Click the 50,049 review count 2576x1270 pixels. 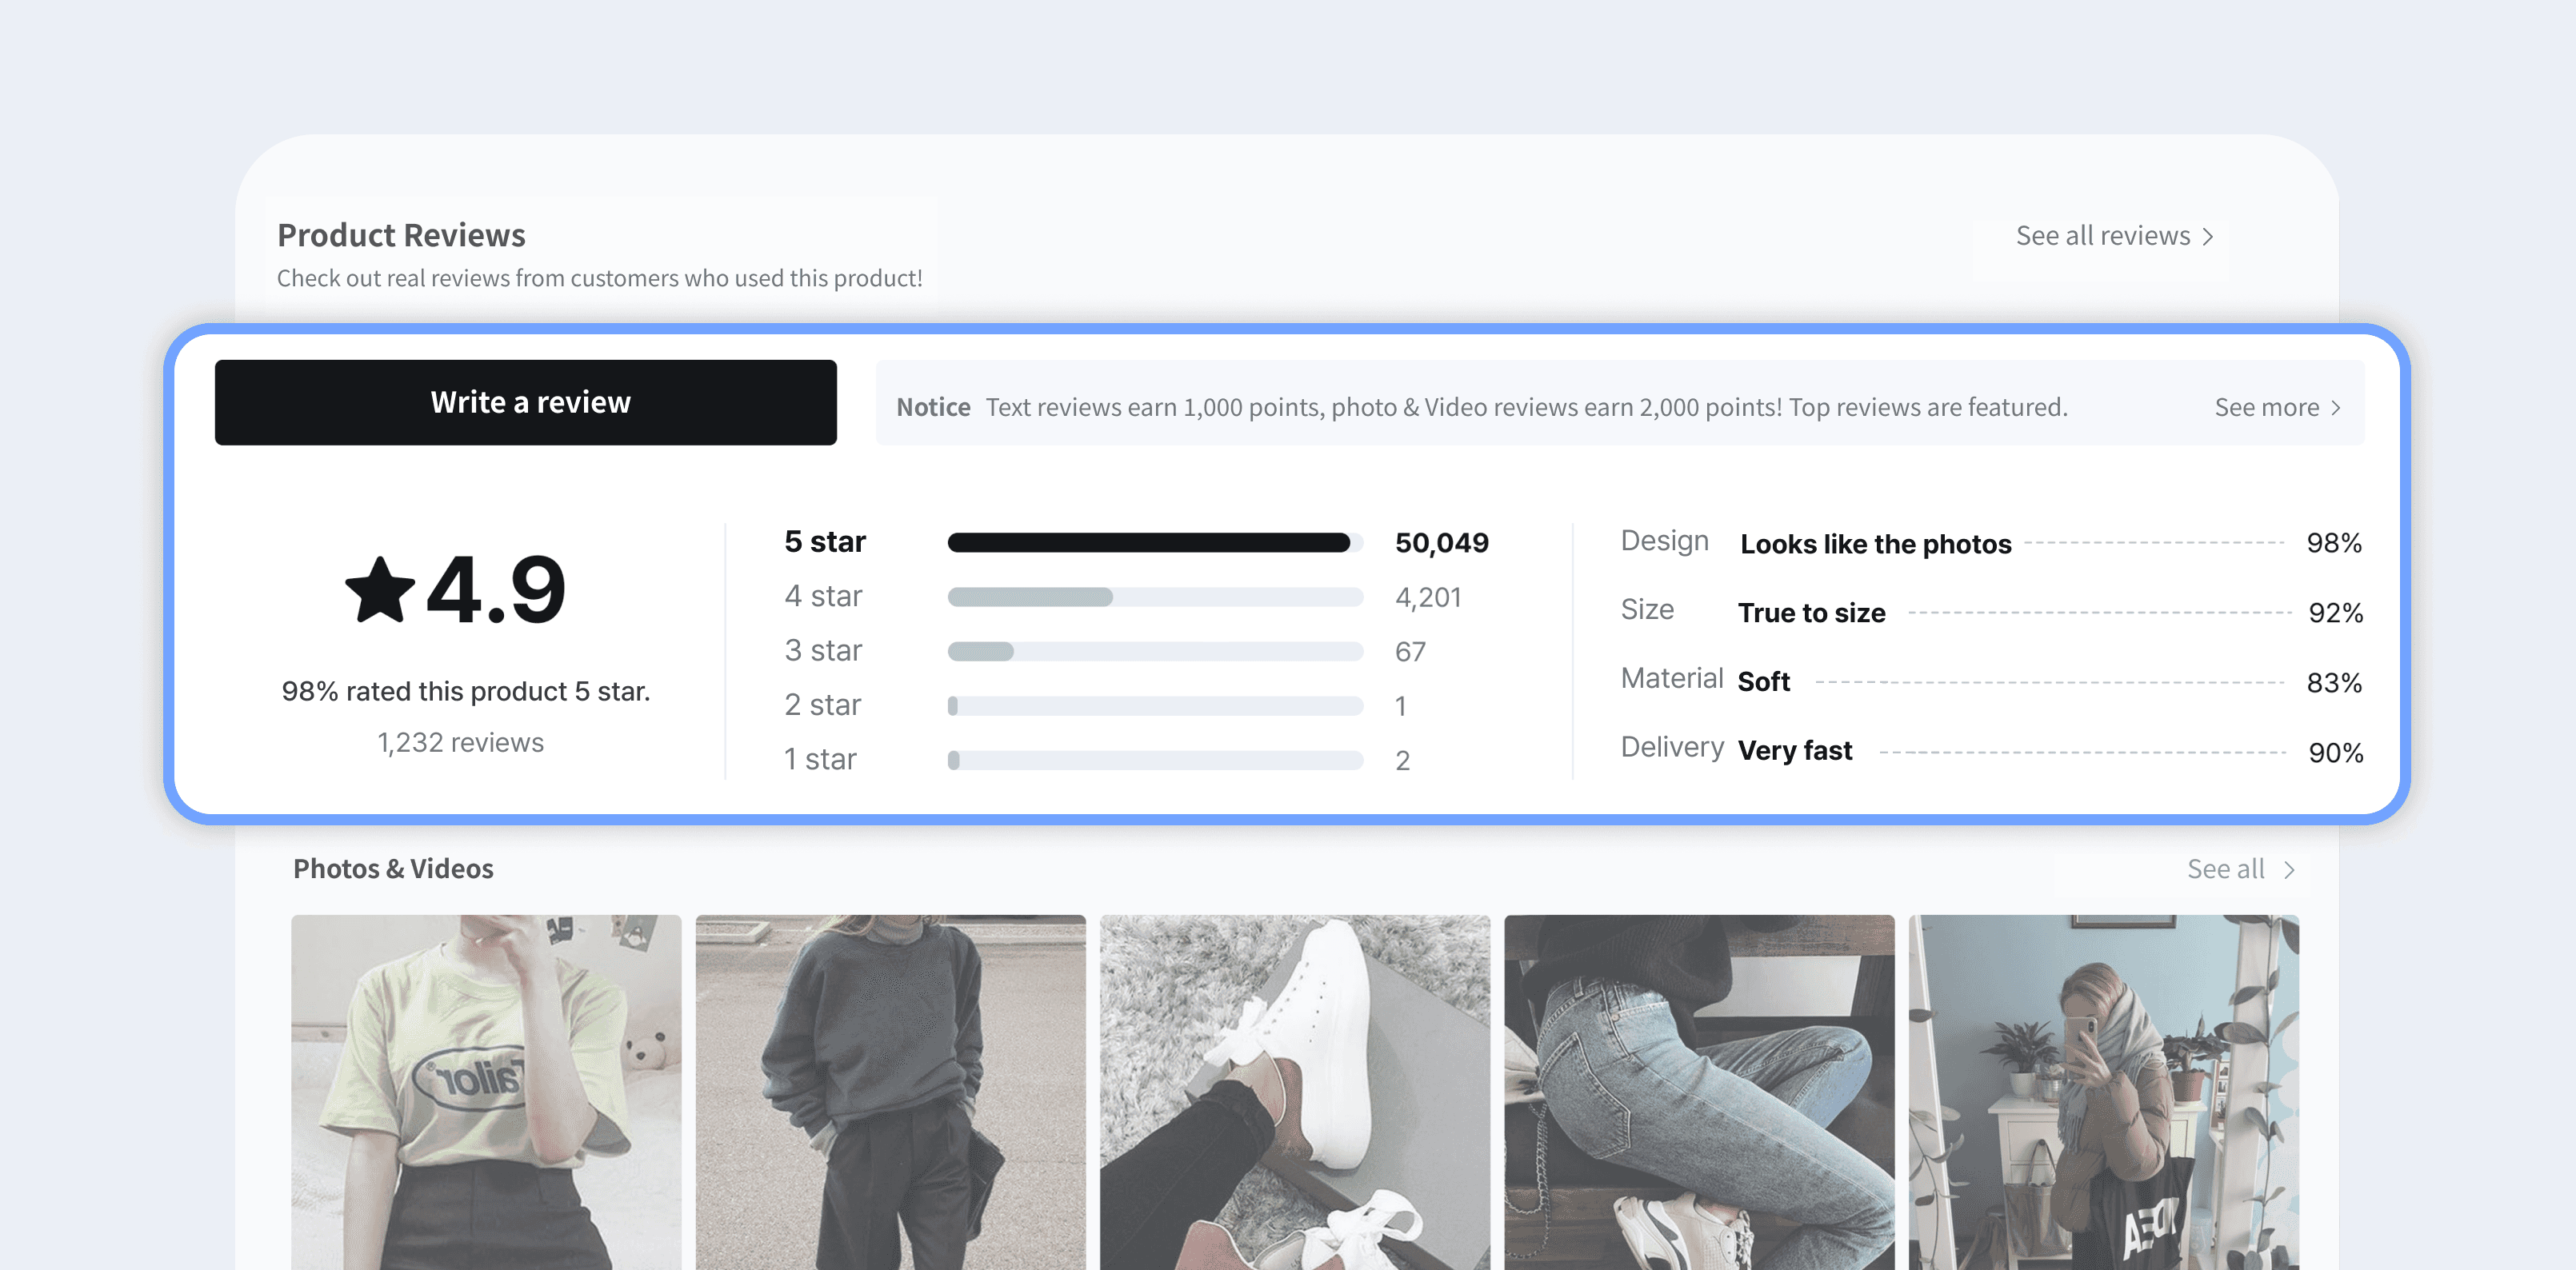pyautogui.click(x=1442, y=543)
